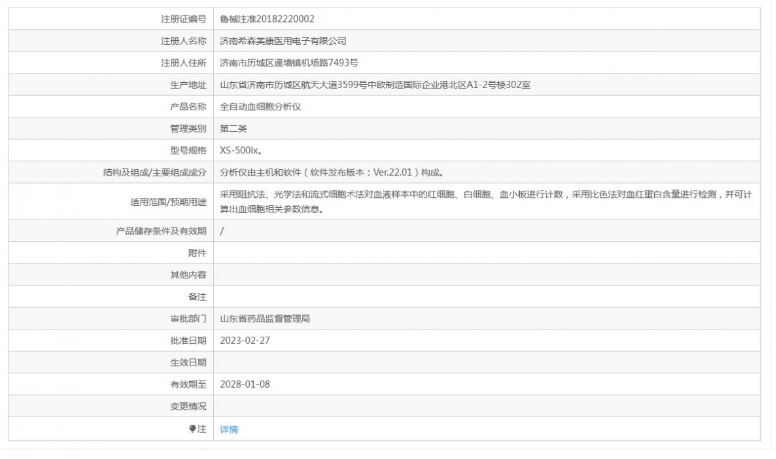The image size is (776, 459).
Task: Click the 注册证编号 label
Action: coord(183,19)
